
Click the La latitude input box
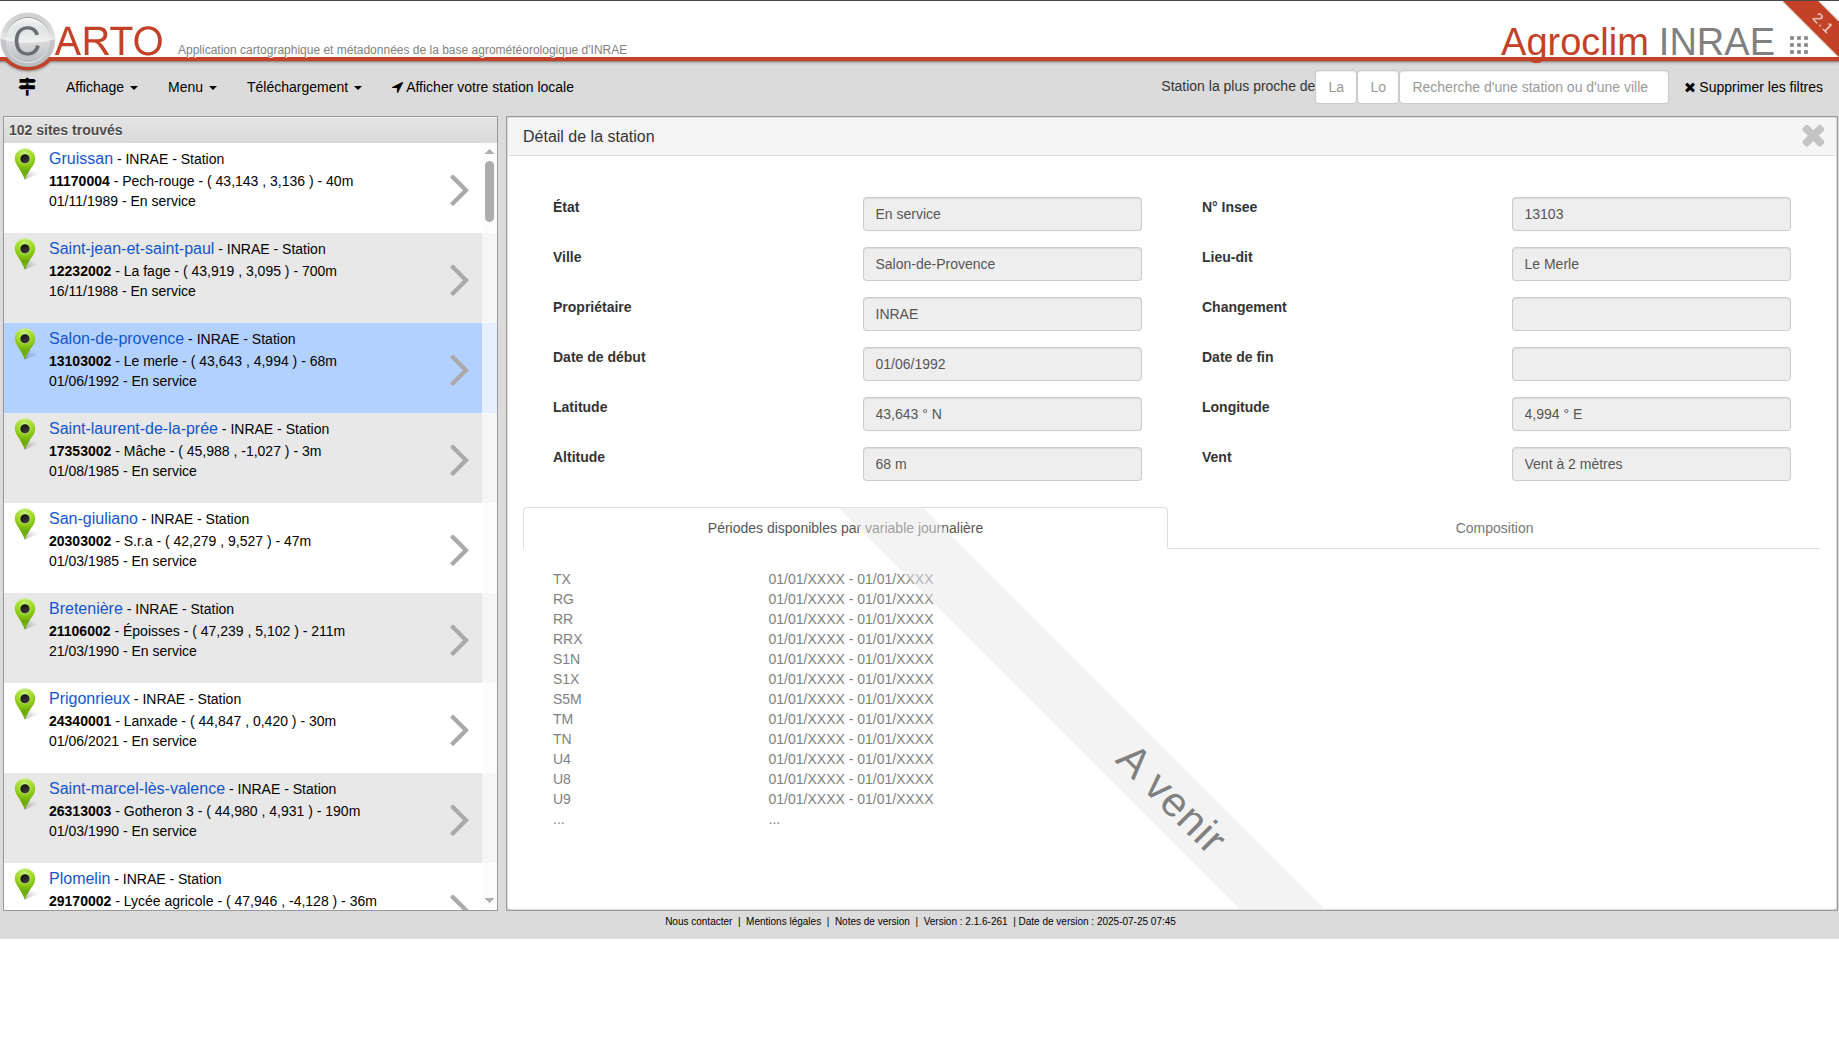point(1335,87)
